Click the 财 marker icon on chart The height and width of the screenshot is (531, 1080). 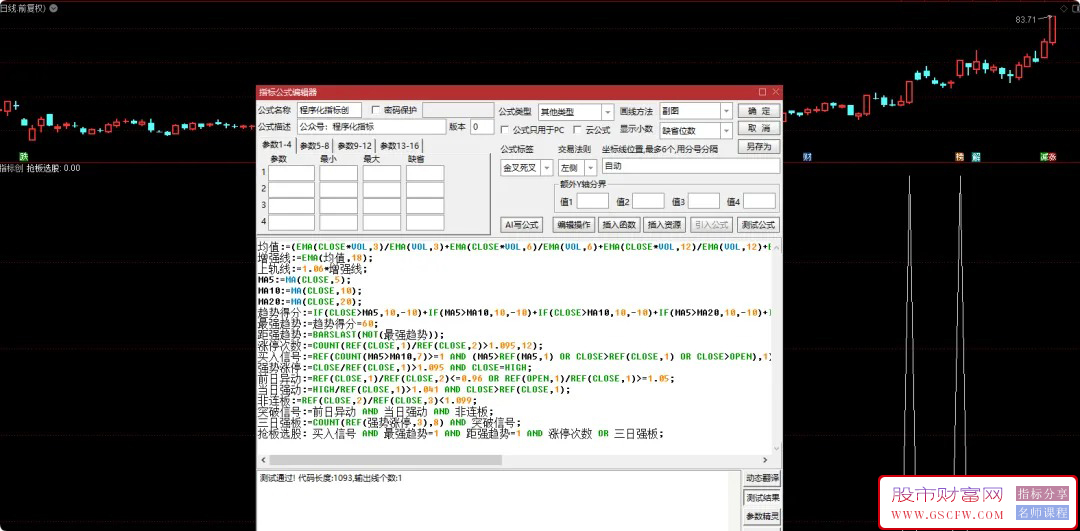(x=806, y=157)
